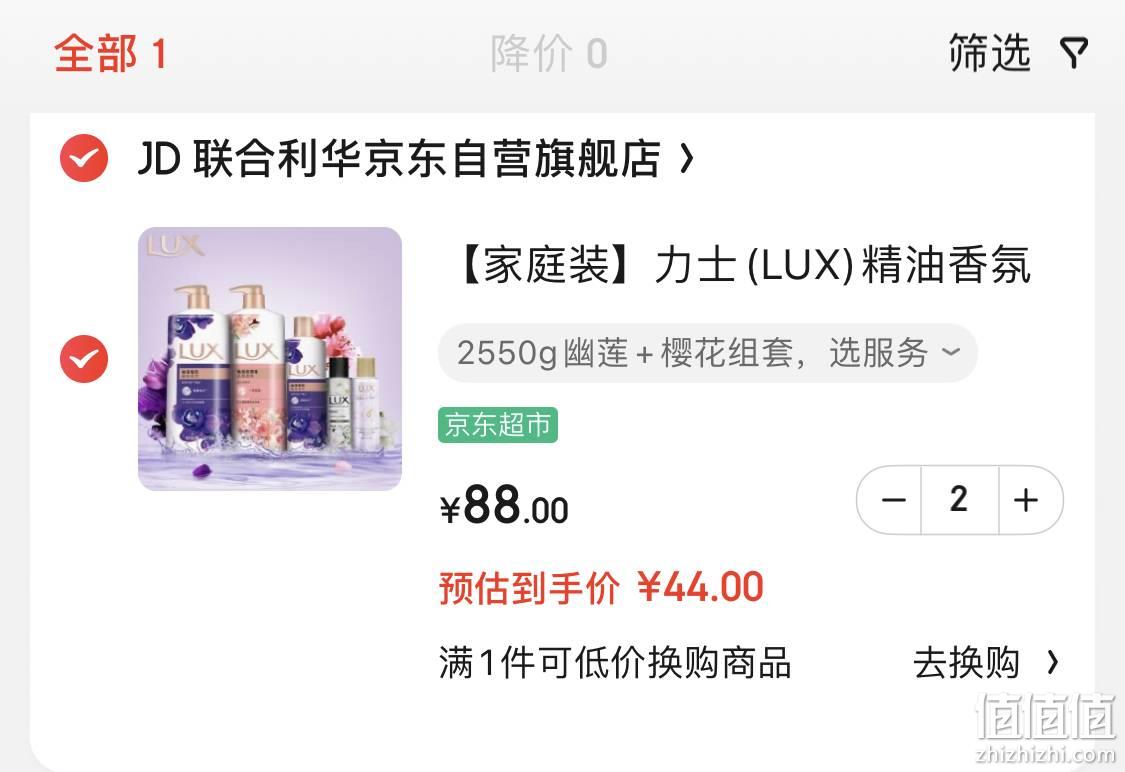Tap the 京东超市 green tag

click(x=498, y=425)
